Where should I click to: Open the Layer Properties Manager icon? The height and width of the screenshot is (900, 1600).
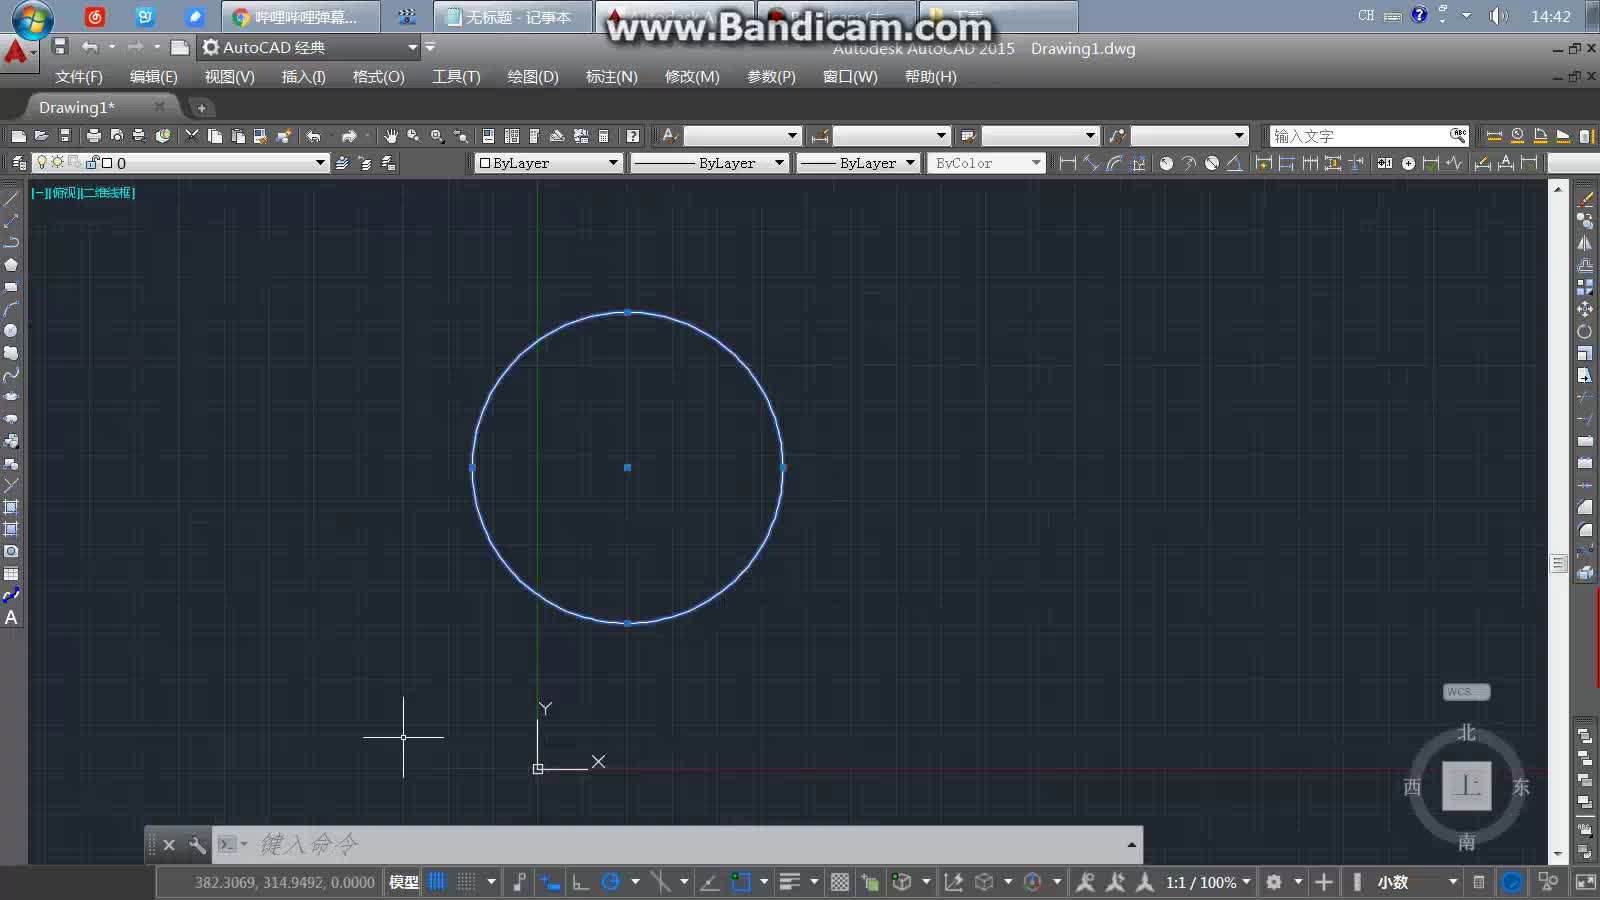pos(18,163)
